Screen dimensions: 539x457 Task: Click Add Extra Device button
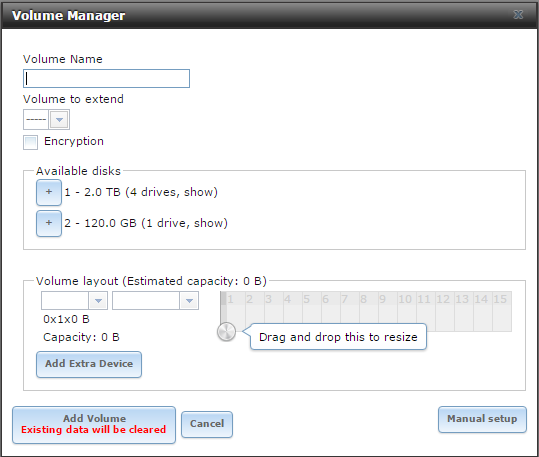coord(89,364)
